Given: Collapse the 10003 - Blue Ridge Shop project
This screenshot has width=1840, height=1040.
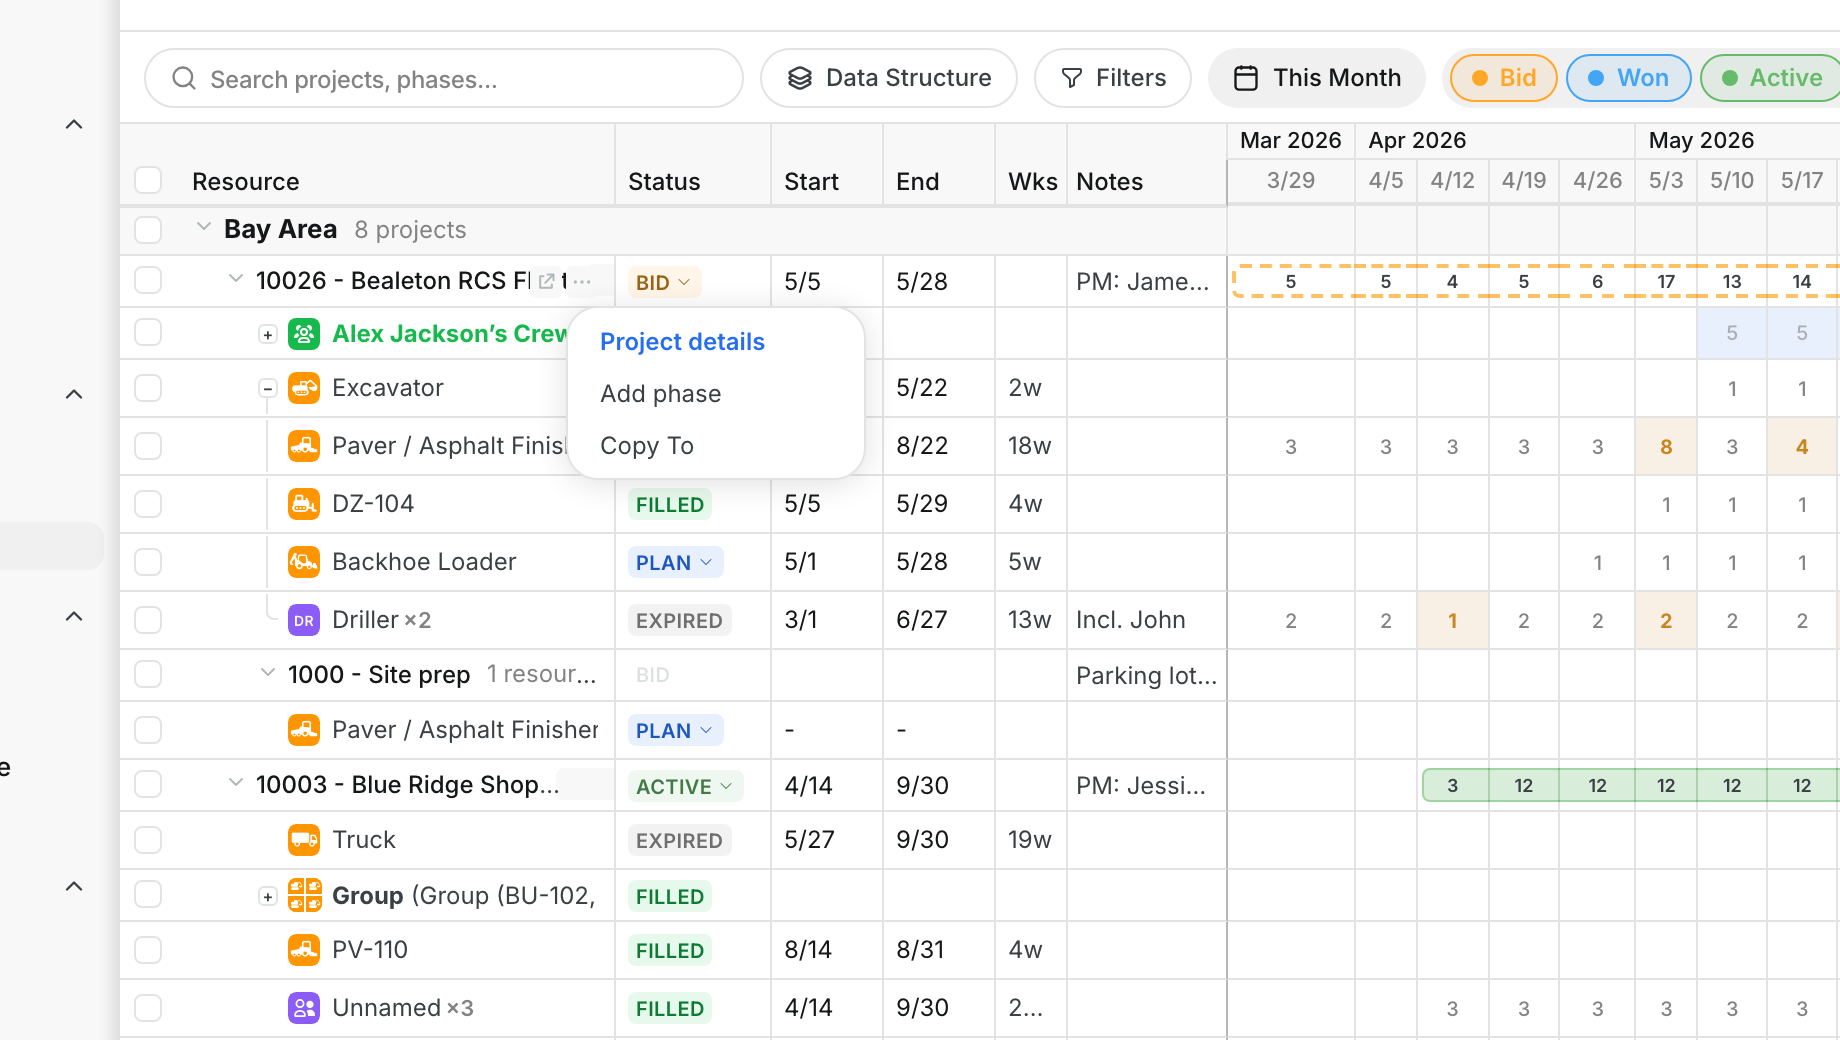Looking at the screenshot, I should 236,782.
